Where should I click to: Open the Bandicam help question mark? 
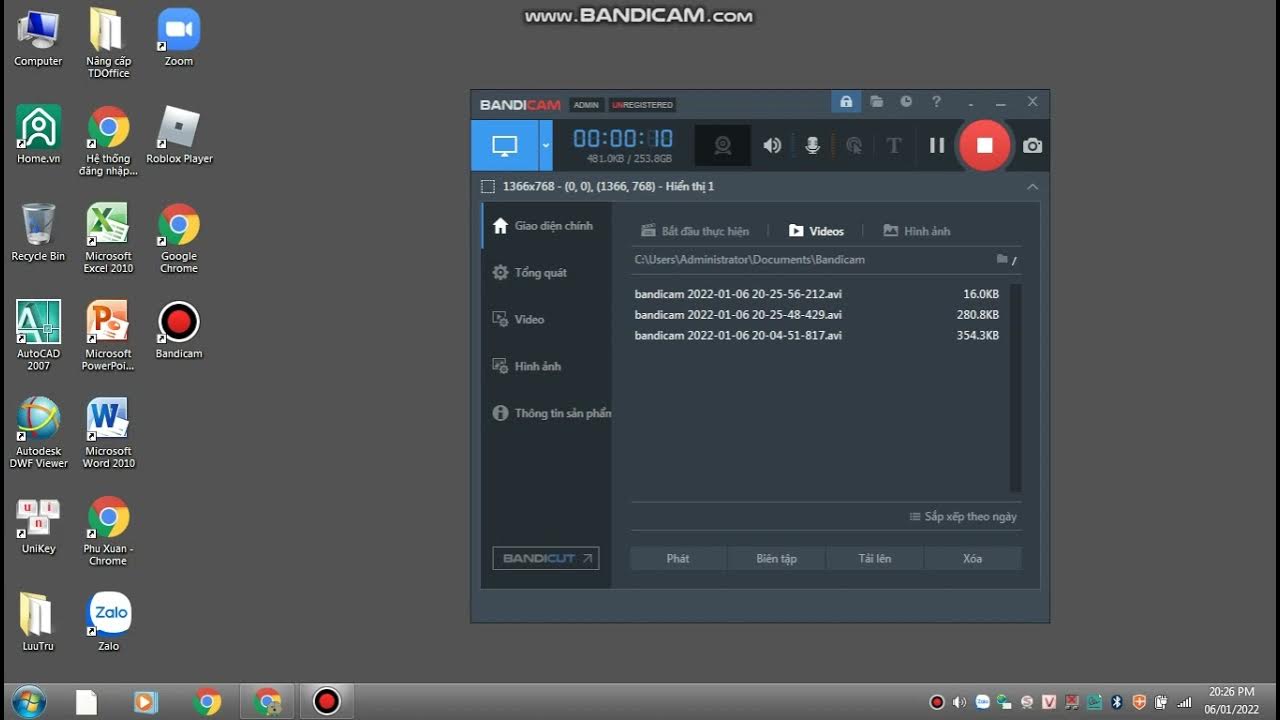point(936,102)
